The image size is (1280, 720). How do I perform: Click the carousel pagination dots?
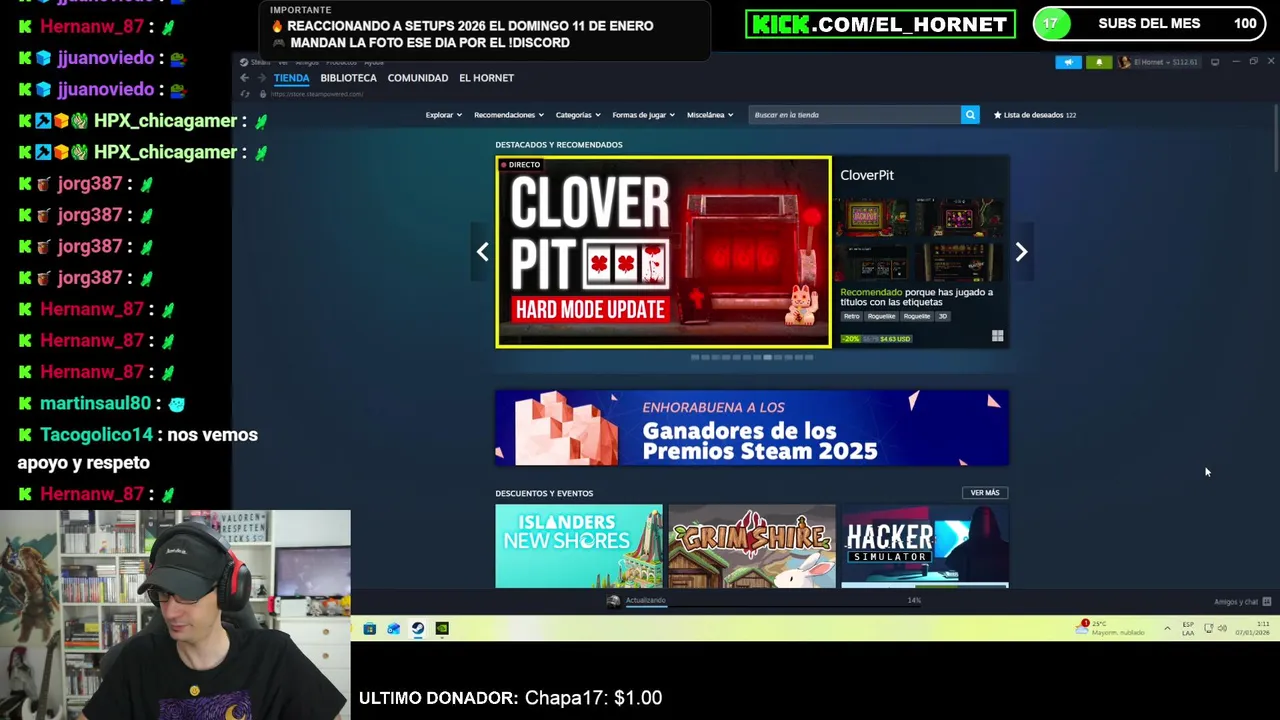tap(752, 357)
